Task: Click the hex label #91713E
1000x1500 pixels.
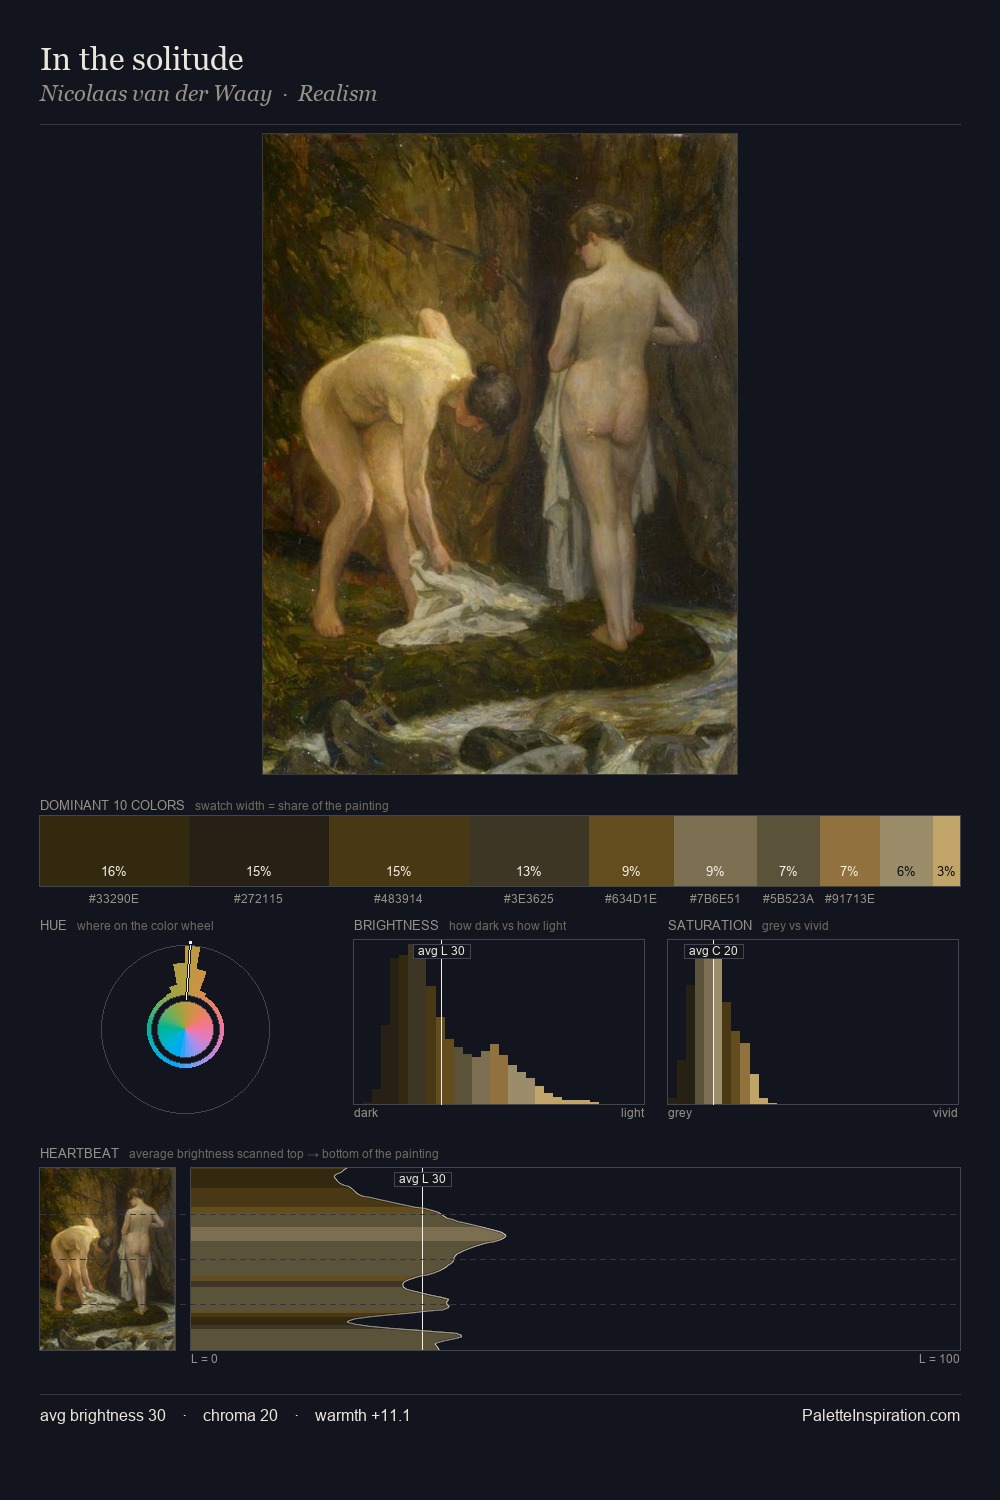Action: pyautogui.click(x=850, y=898)
